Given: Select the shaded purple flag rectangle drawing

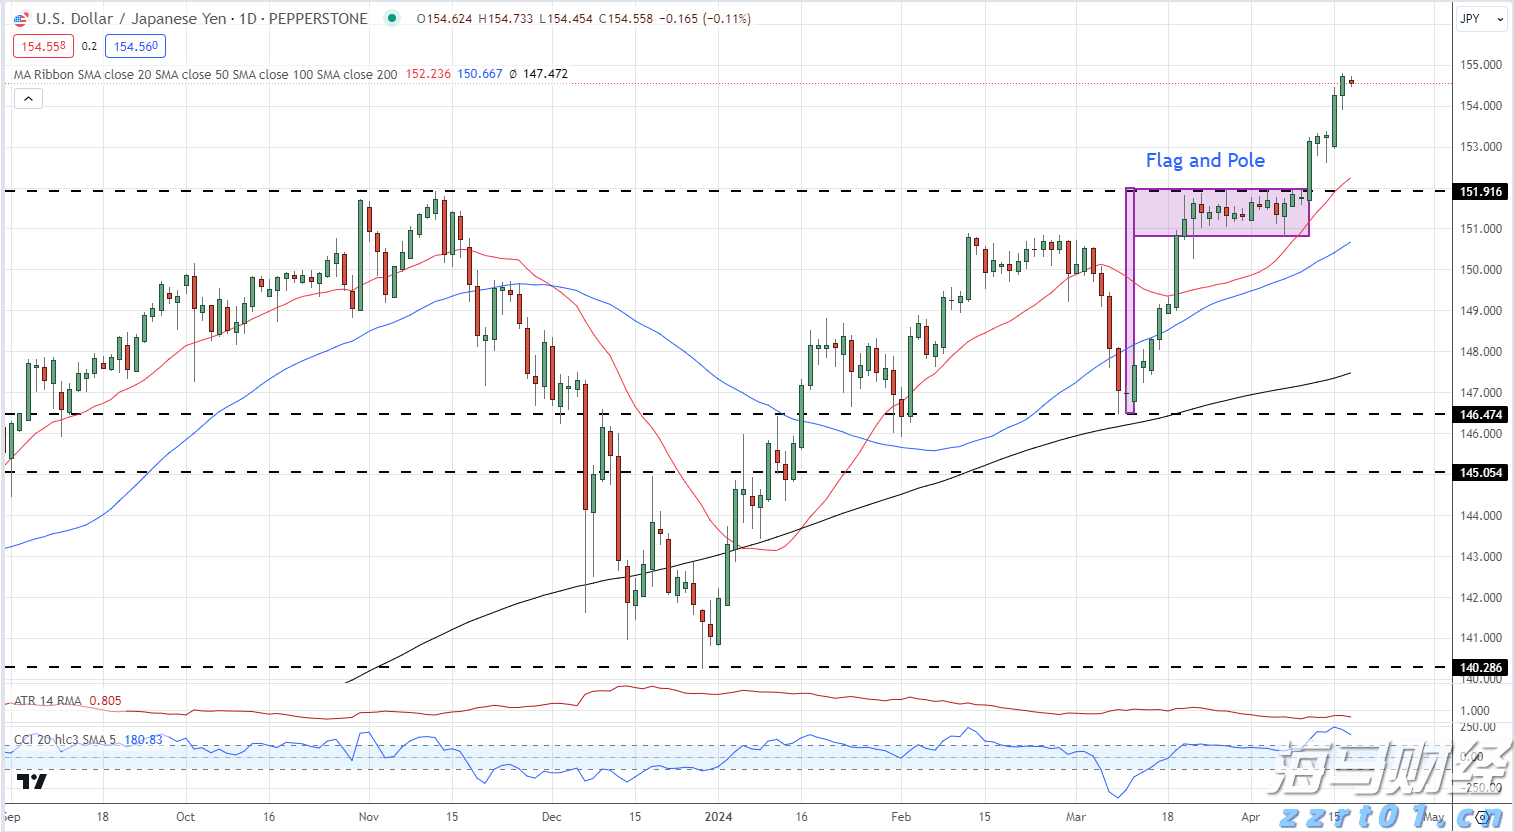Looking at the screenshot, I should click(x=1221, y=212).
